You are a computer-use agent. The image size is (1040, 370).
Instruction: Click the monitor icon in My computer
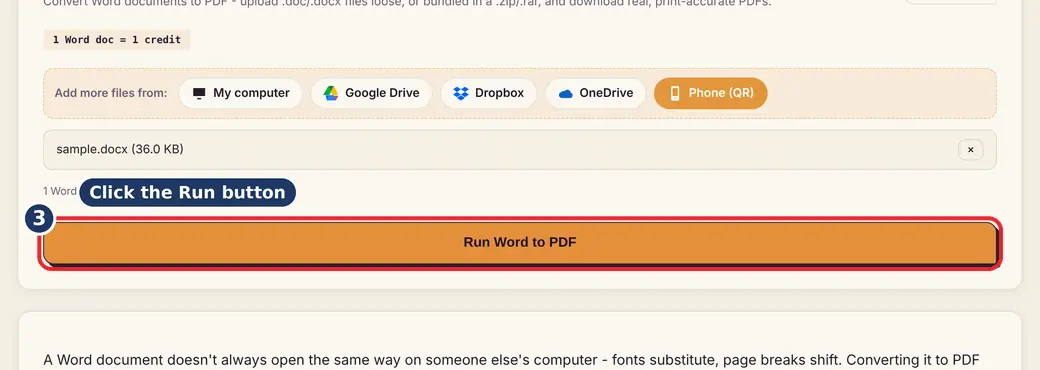[x=199, y=93]
